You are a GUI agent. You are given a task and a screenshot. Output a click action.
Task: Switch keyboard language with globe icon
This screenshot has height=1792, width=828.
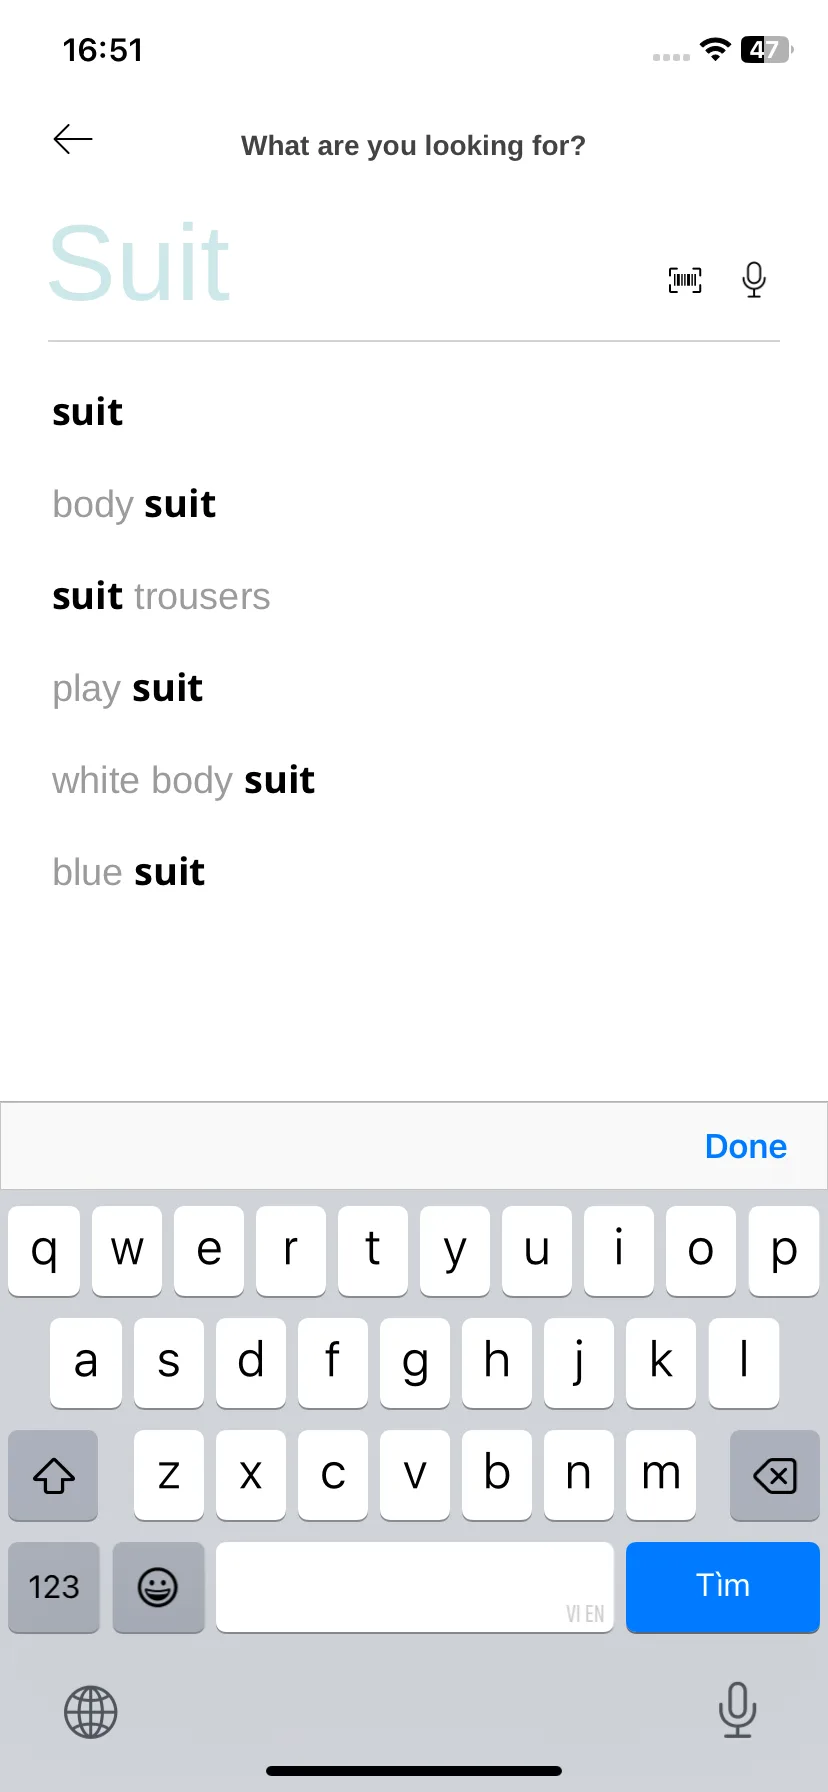pyautogui.click(x=91, y=1712)
